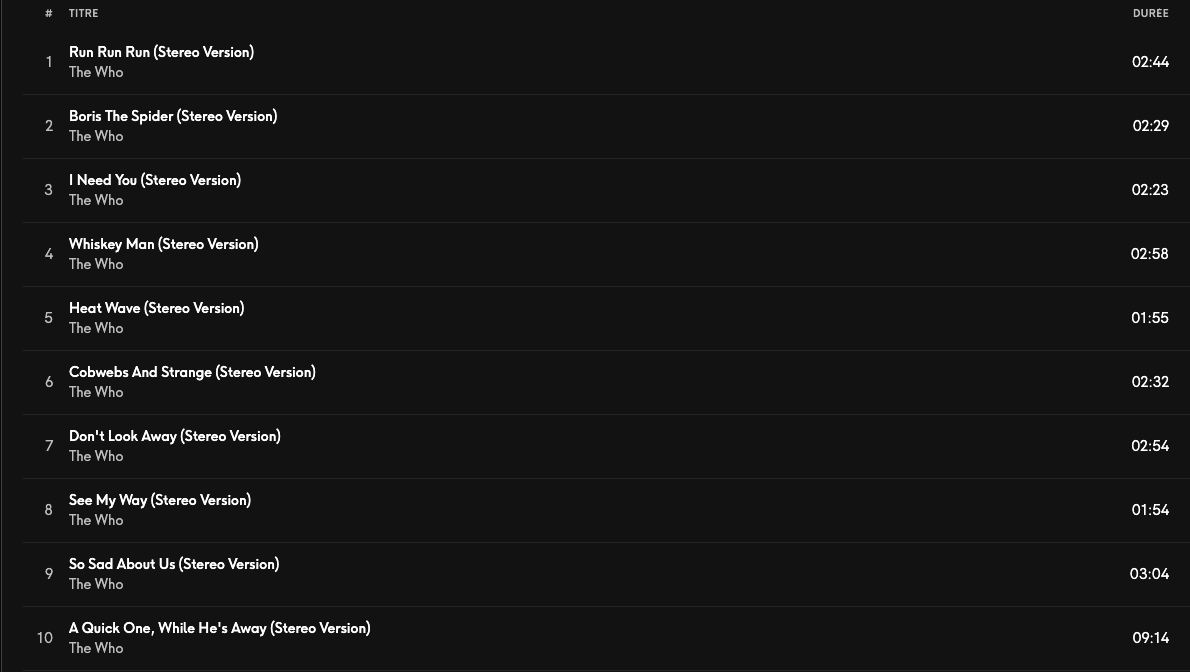Select Boris The Spider (Stereo Version) title
The width and height of the screenshot is (1190, 672).
tap(173, 116)
